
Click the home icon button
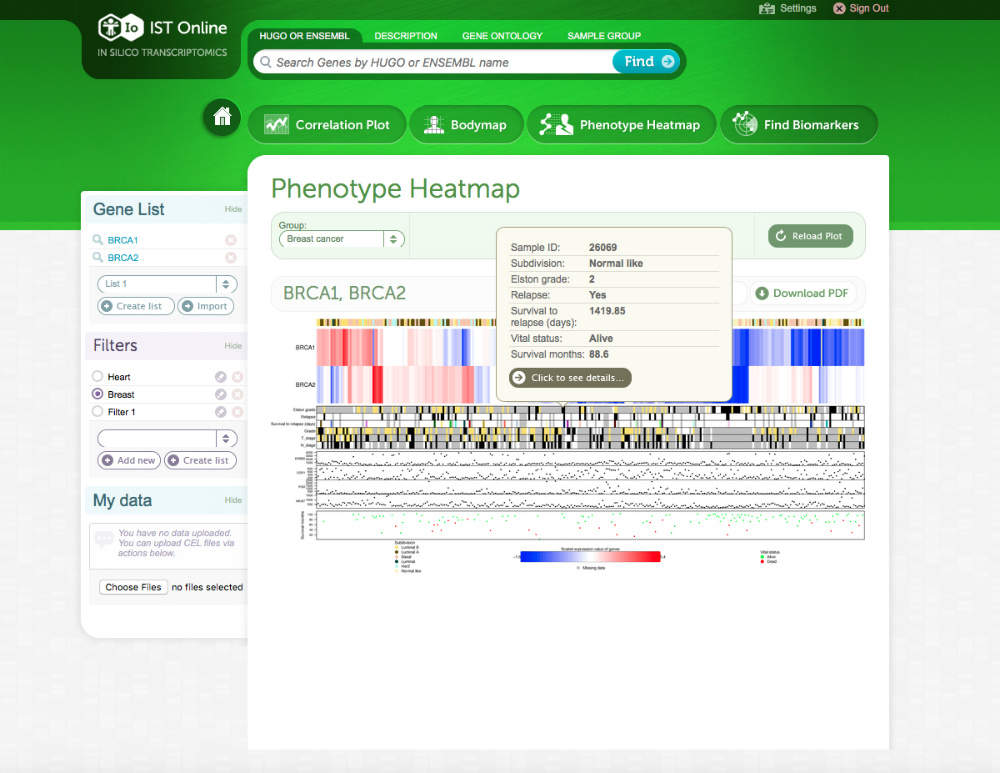[x=222, y=117]
